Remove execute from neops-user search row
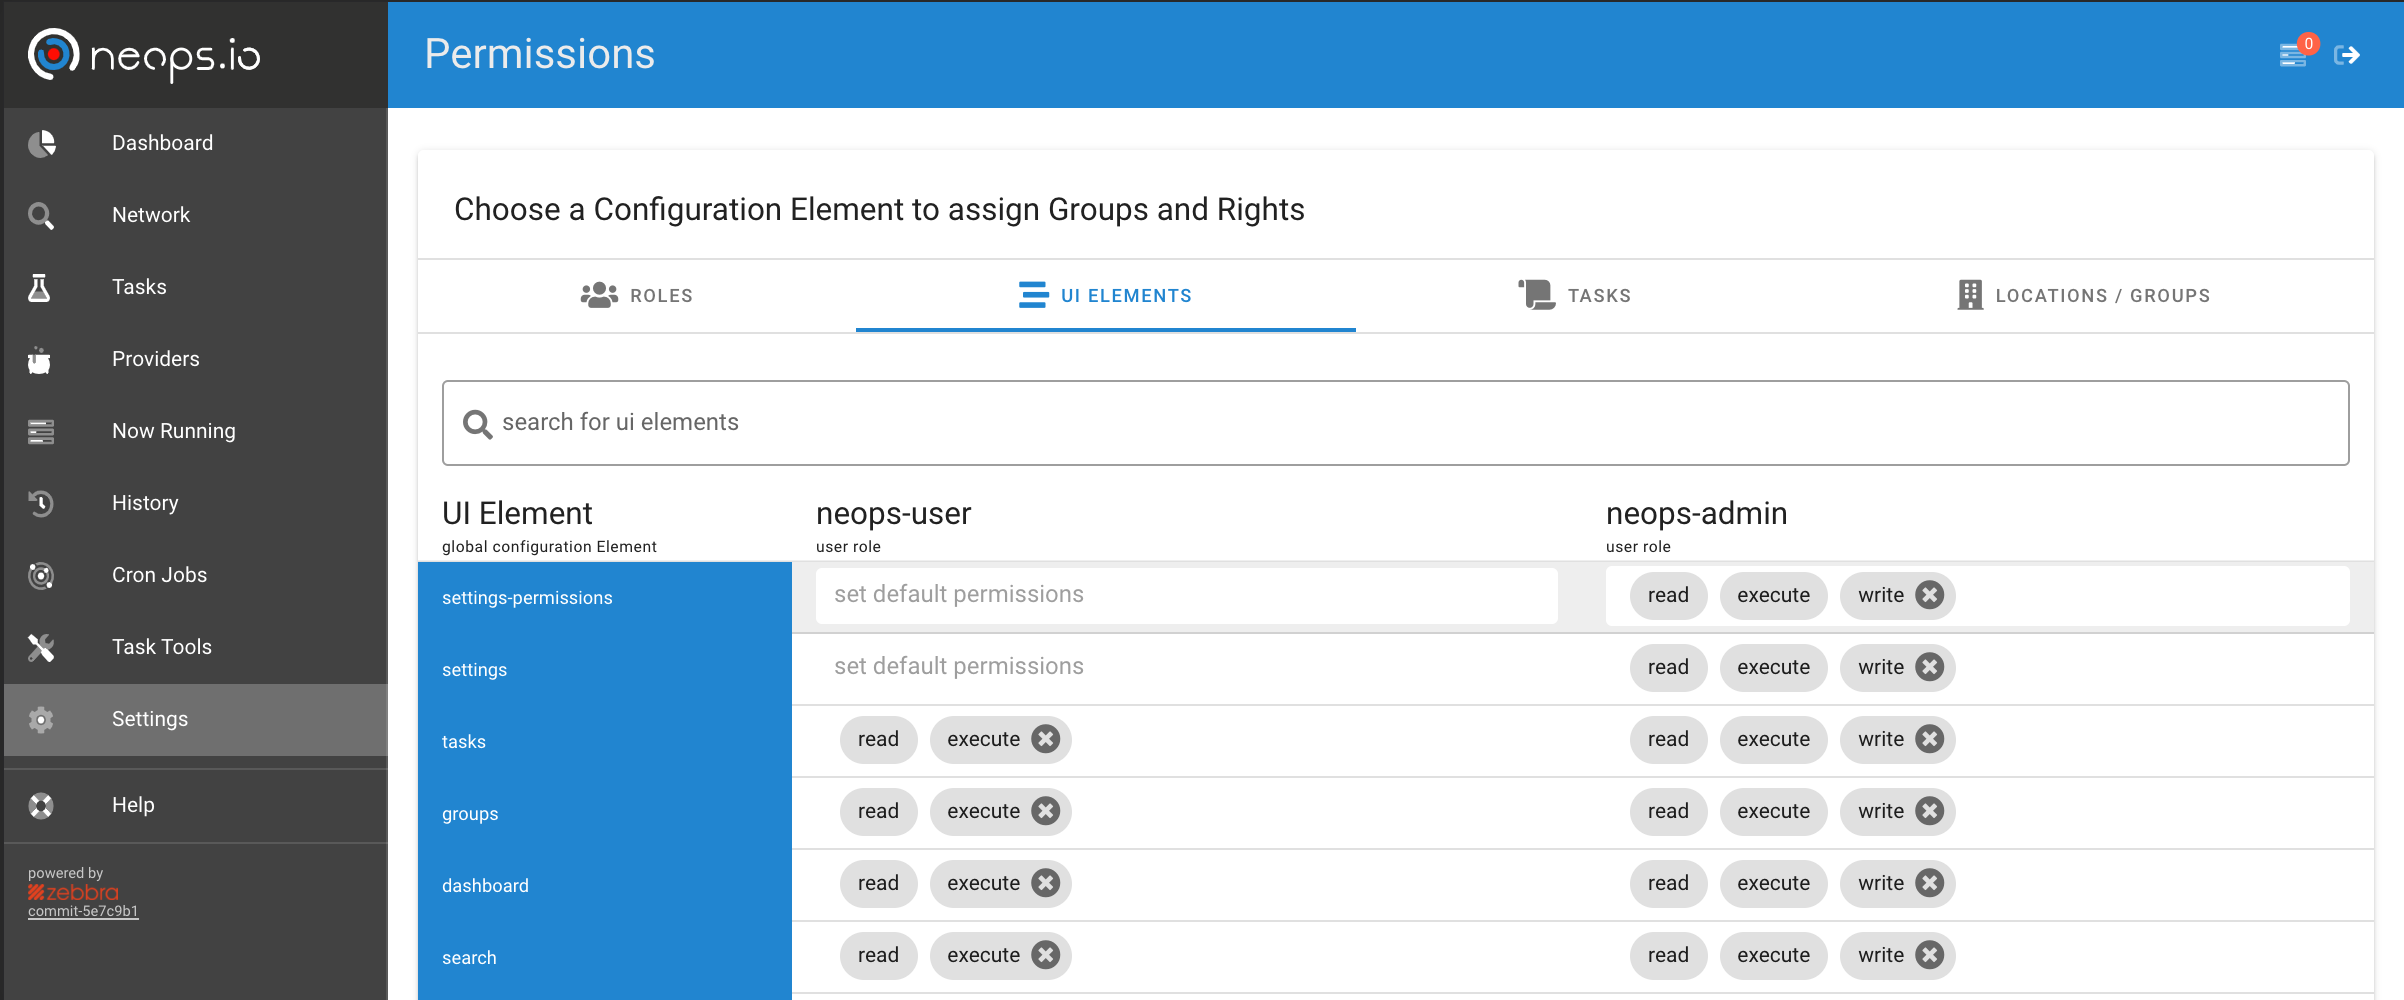 [1046, 955]
